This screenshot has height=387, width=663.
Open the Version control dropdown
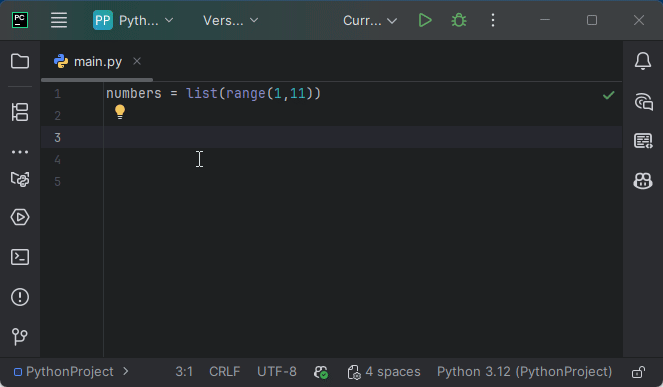[x=230, y=20]
